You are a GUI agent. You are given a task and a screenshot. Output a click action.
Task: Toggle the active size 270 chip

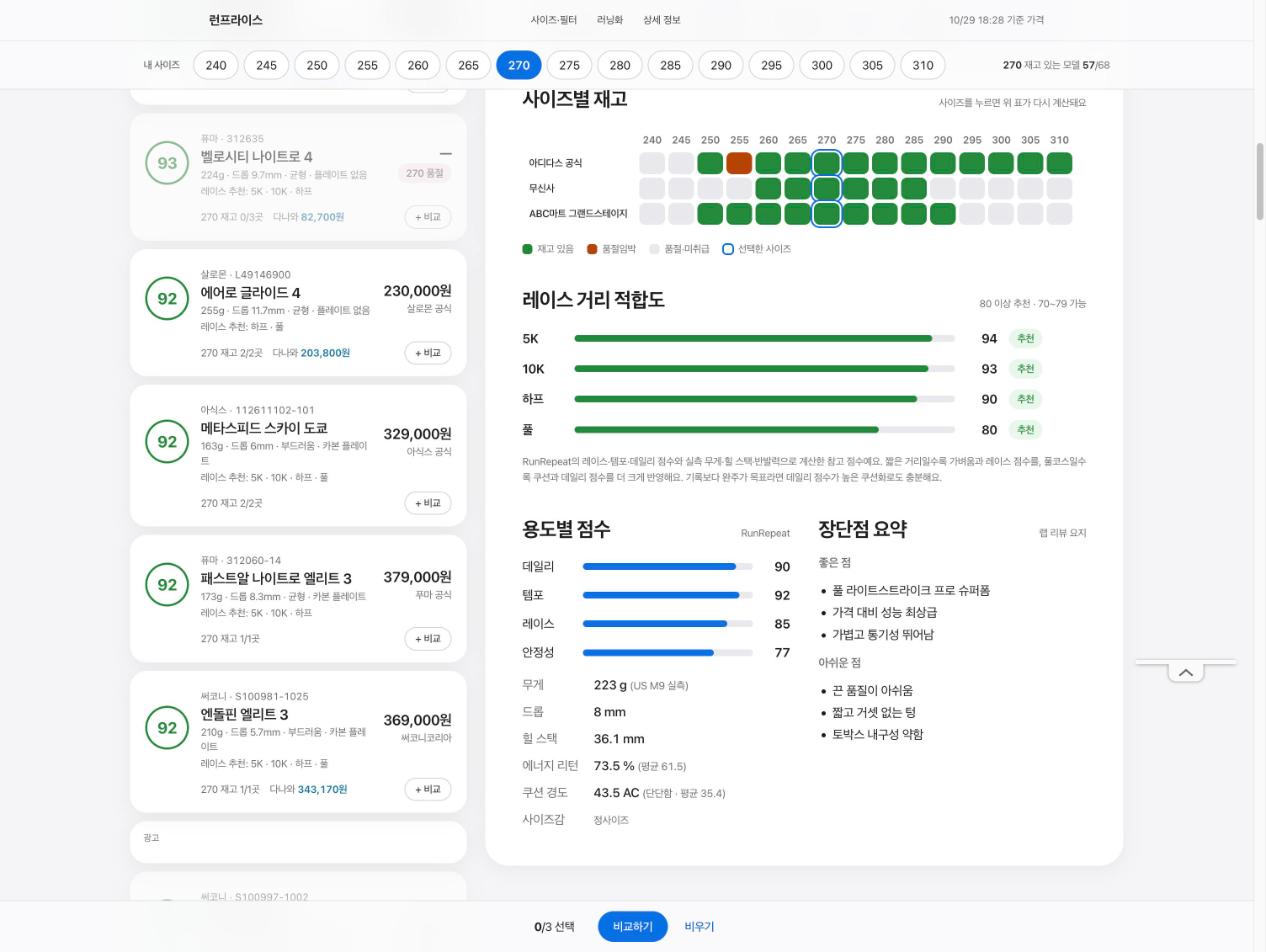click(x=519, y=65)
